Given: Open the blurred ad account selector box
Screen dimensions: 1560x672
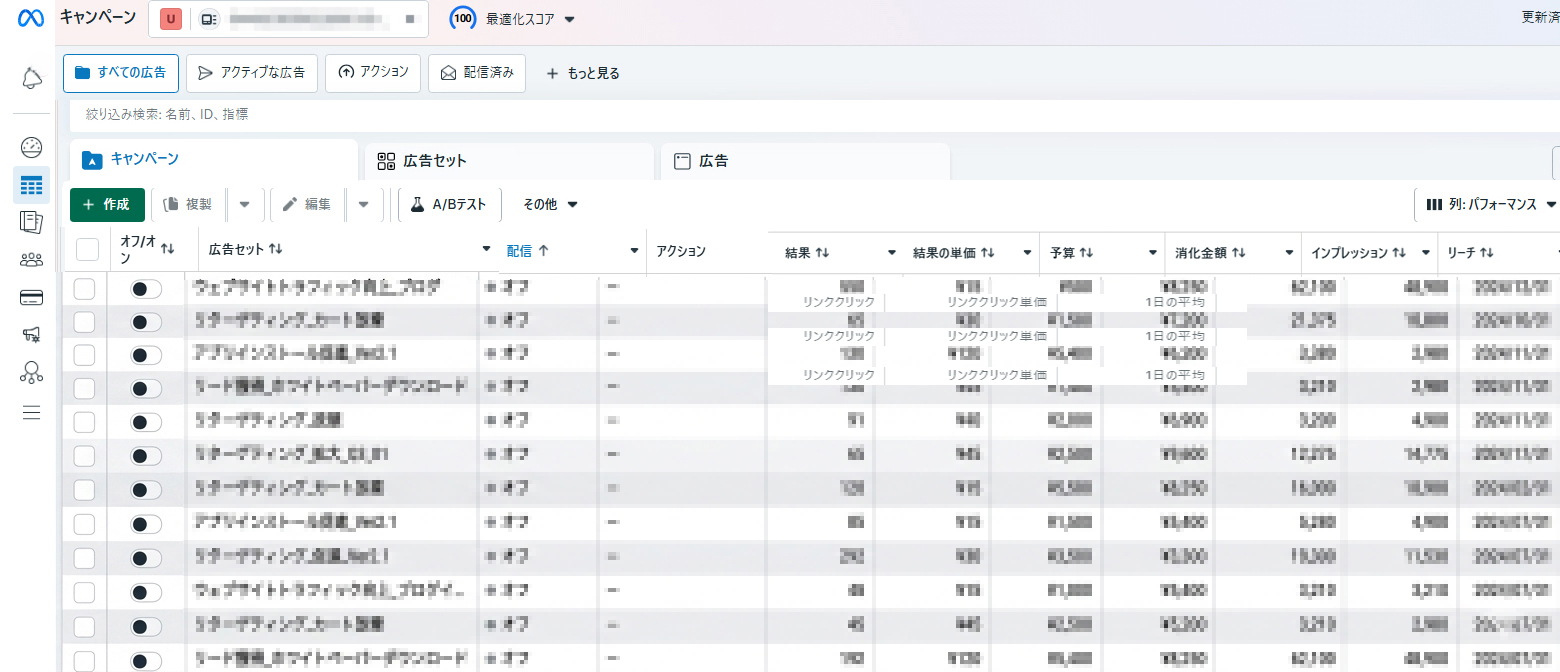Looking at the screenshot, I should click(x=288, y=18).
